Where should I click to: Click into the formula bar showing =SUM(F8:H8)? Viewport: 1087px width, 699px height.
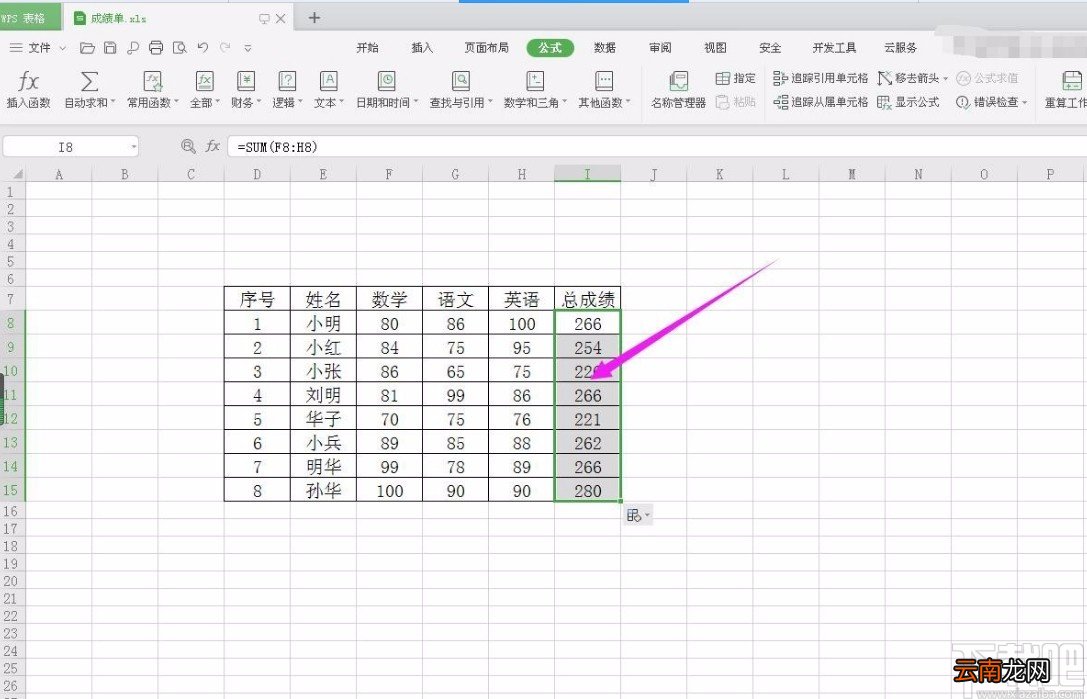[x=655, y=147]
